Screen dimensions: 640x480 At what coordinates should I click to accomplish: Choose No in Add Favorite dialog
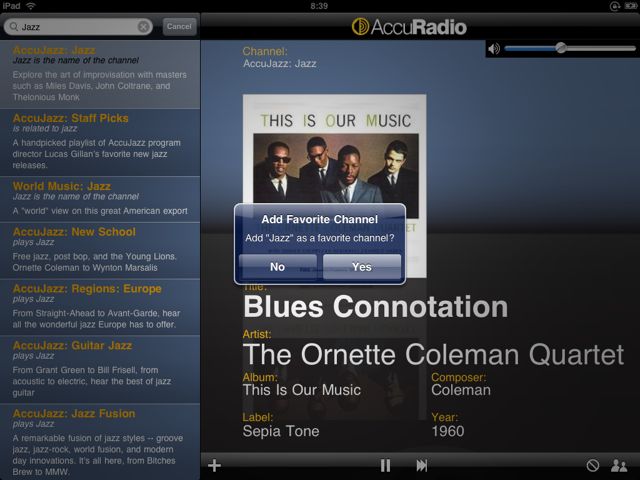(x=278, y=267)
